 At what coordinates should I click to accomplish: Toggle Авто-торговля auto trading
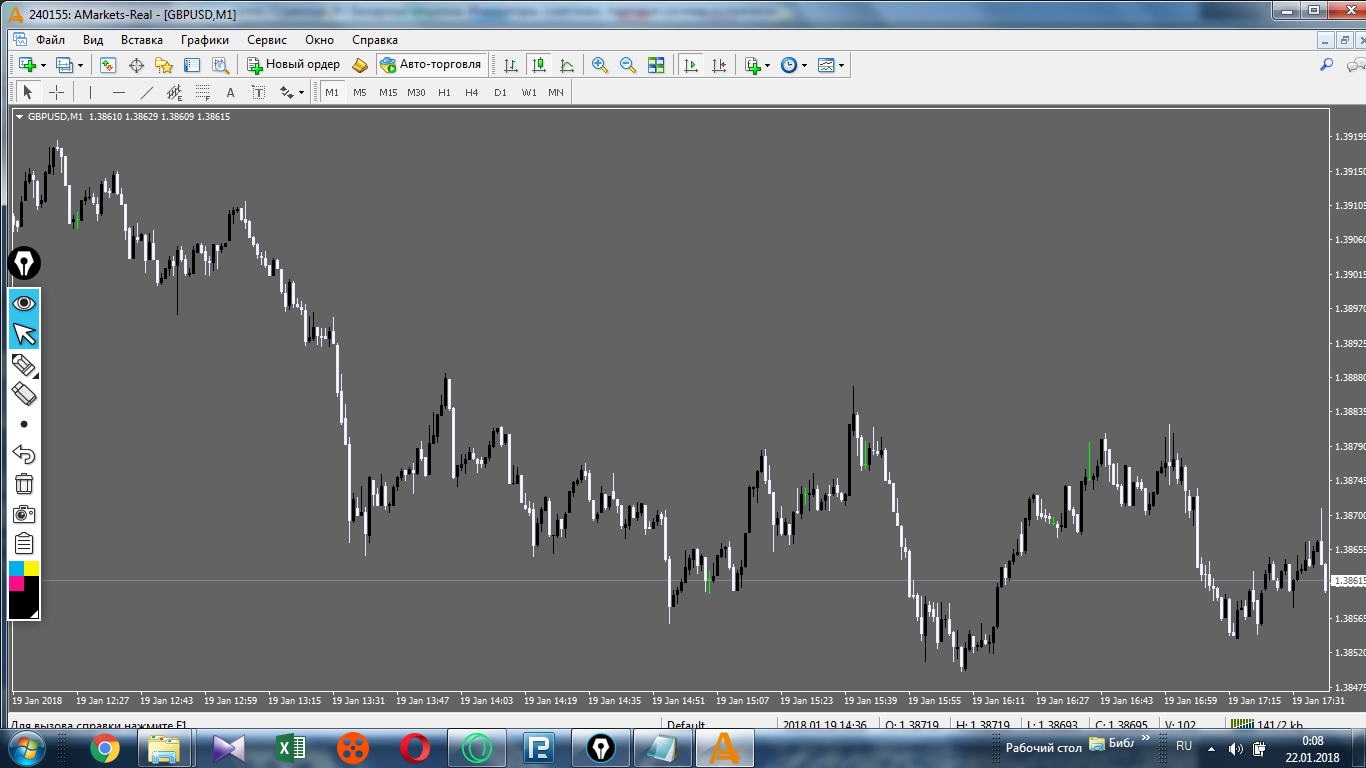tap(431, 64)
